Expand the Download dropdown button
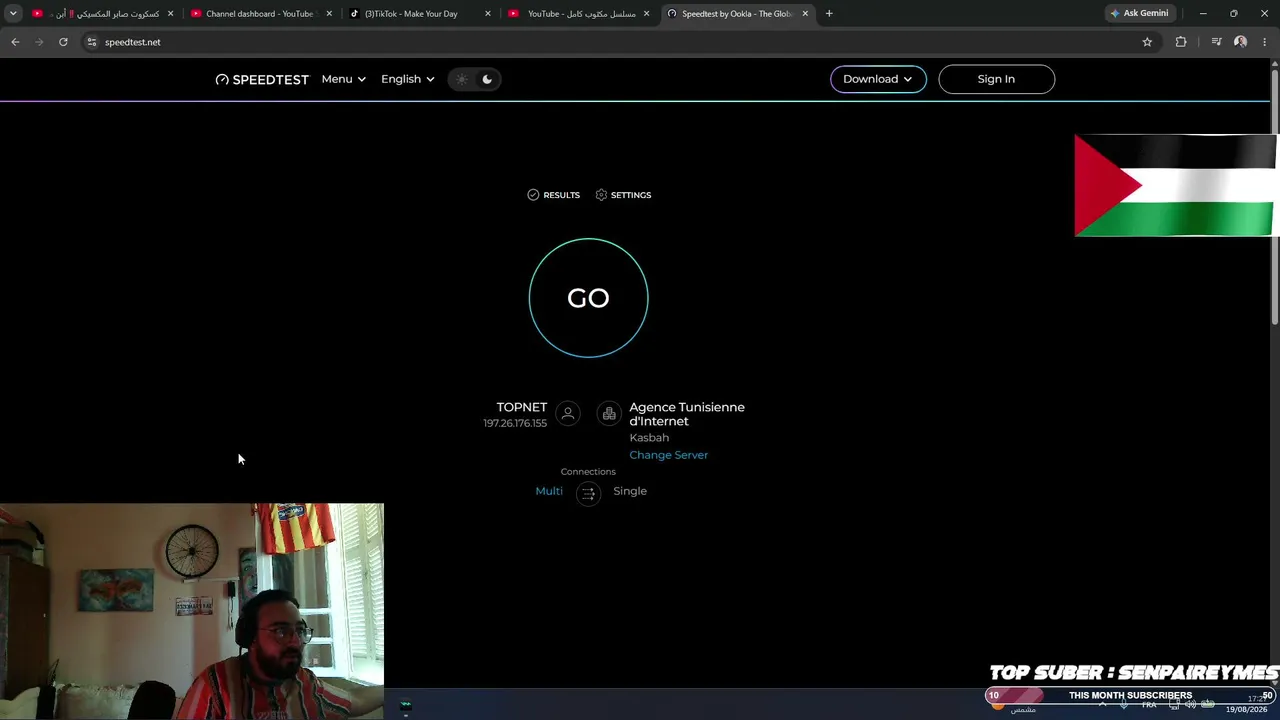 (878, 79)
